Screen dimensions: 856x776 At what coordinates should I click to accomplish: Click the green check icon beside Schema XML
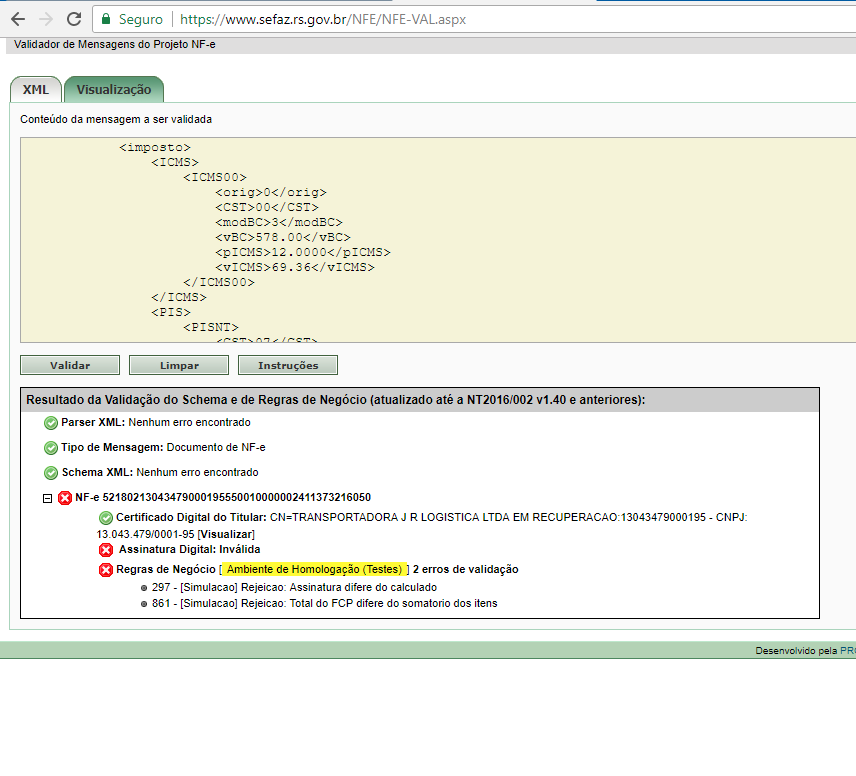(x=51, y=472)
